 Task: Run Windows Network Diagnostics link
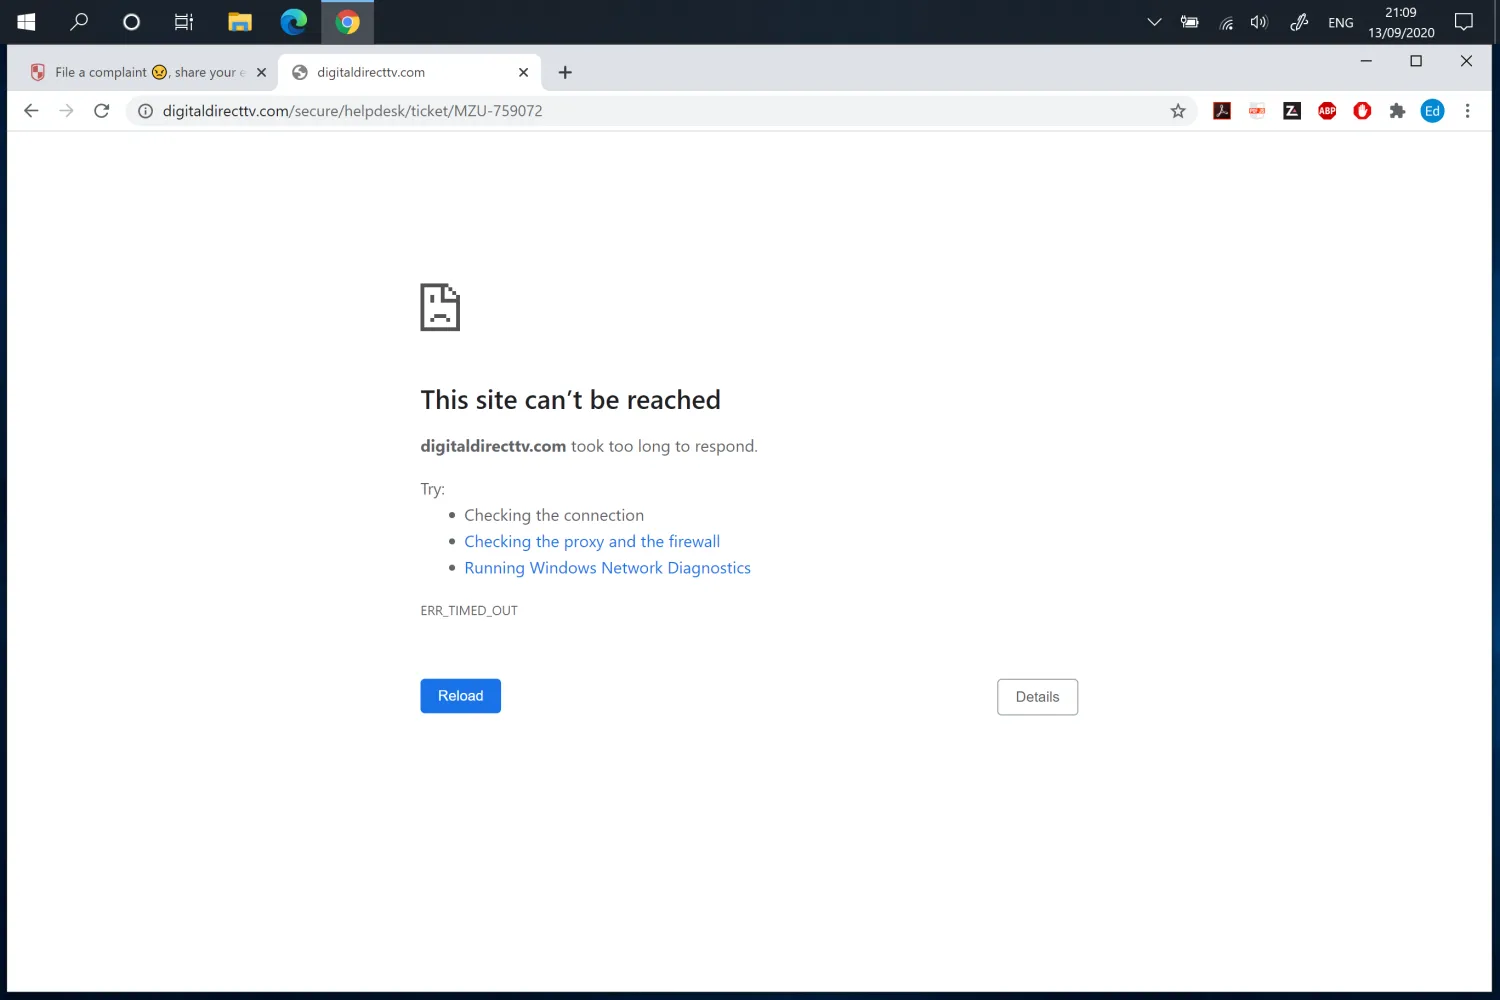point(607,568)
